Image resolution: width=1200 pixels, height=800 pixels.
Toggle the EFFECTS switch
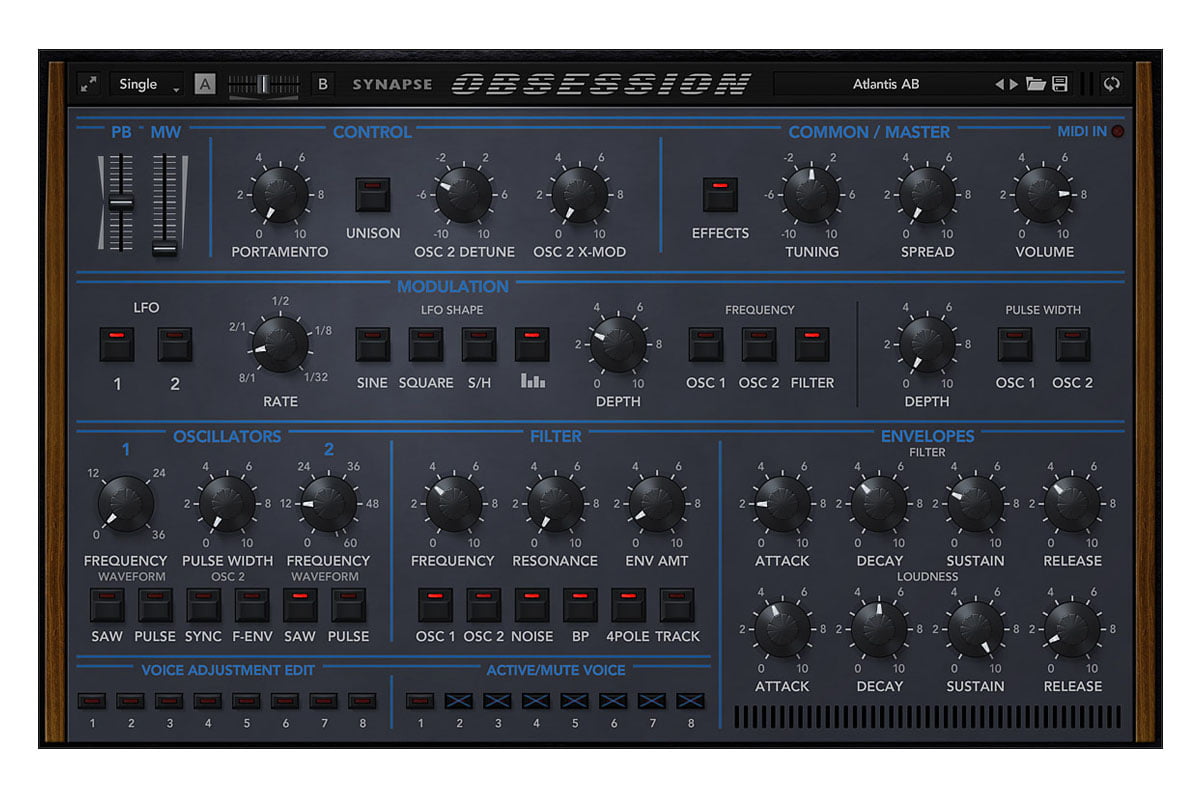point(720,195)
